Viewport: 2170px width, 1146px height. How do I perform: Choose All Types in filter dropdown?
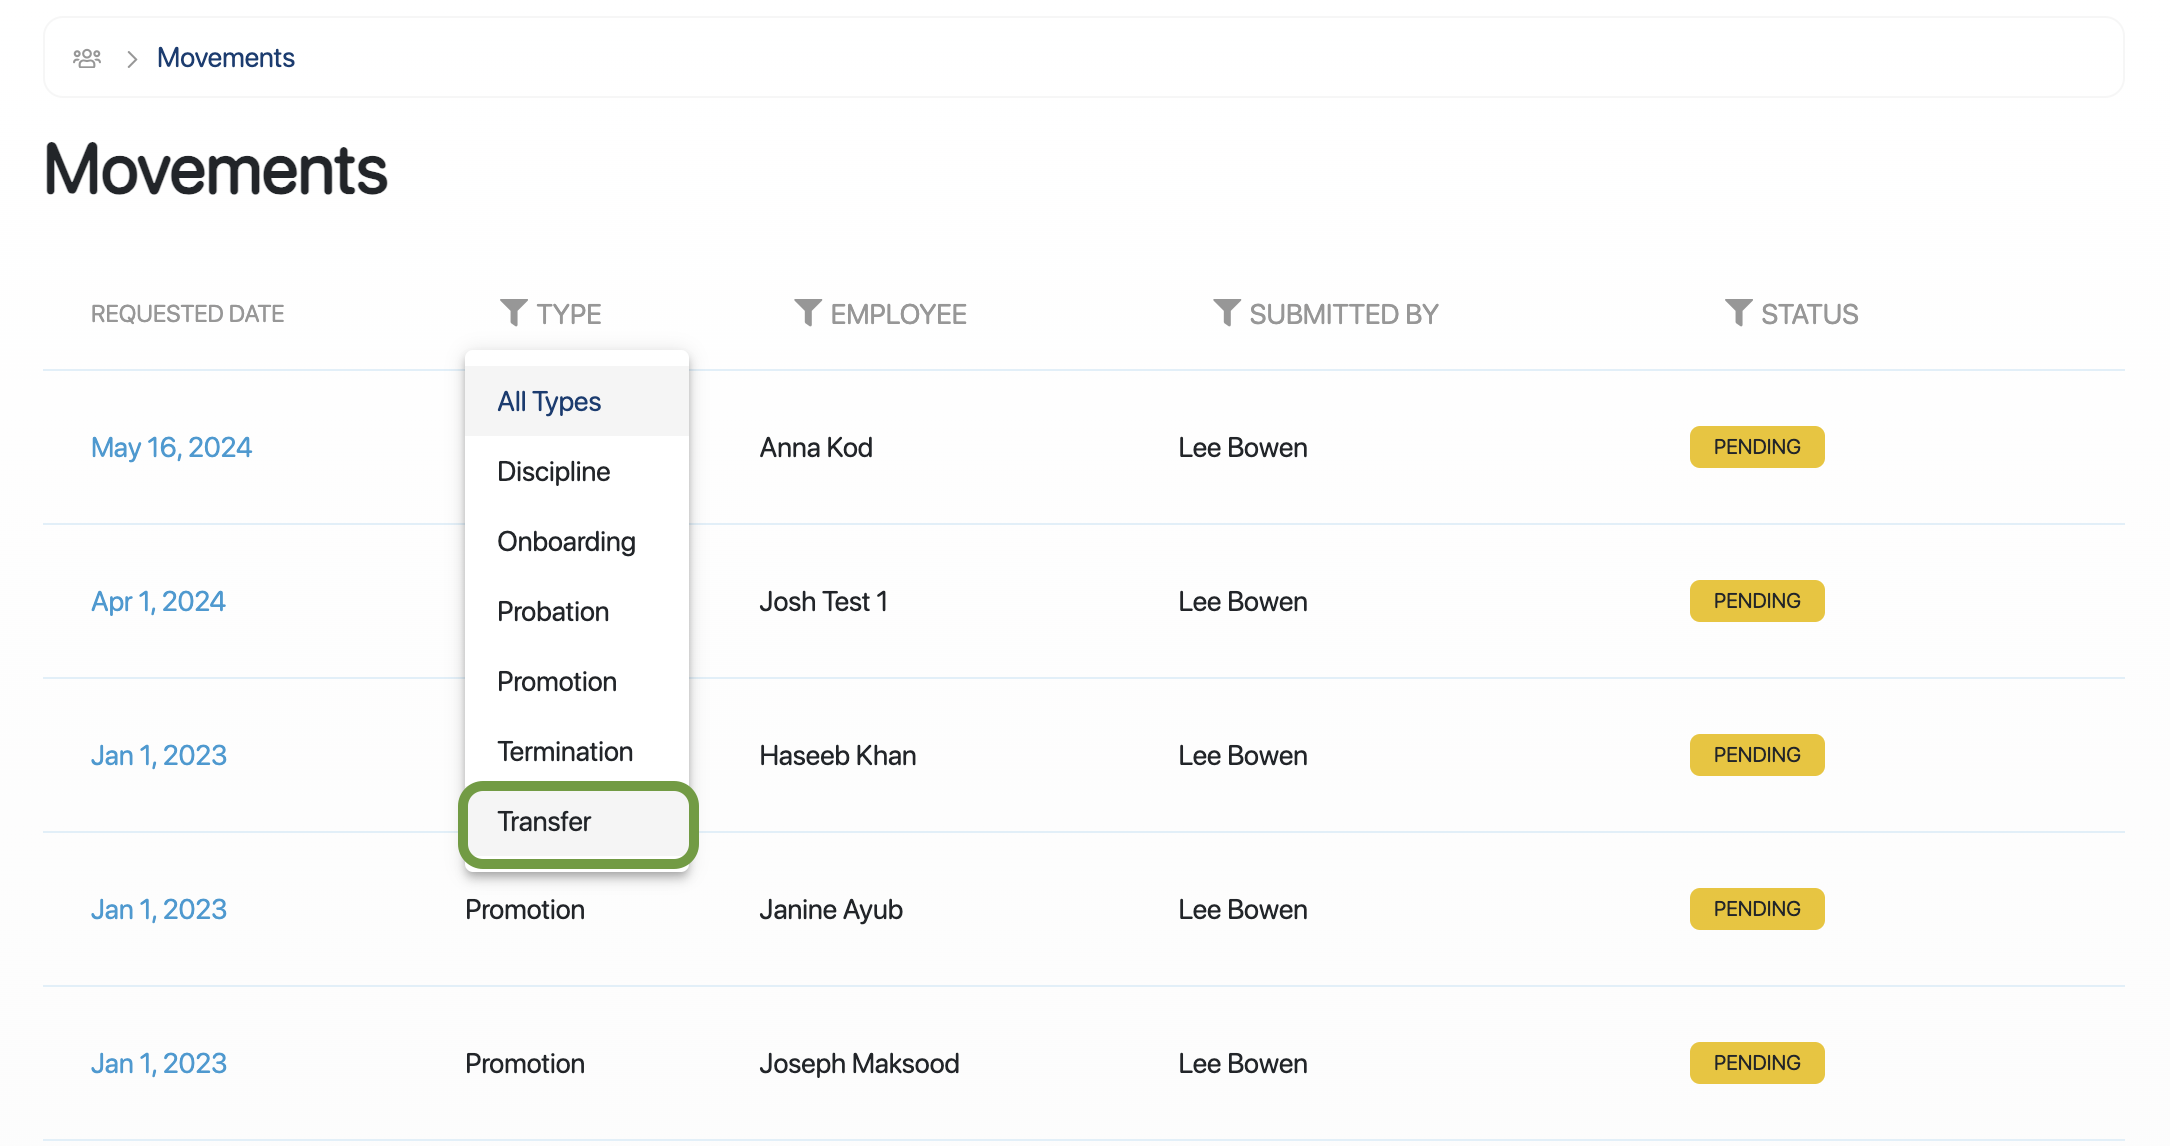coord(549,402)
